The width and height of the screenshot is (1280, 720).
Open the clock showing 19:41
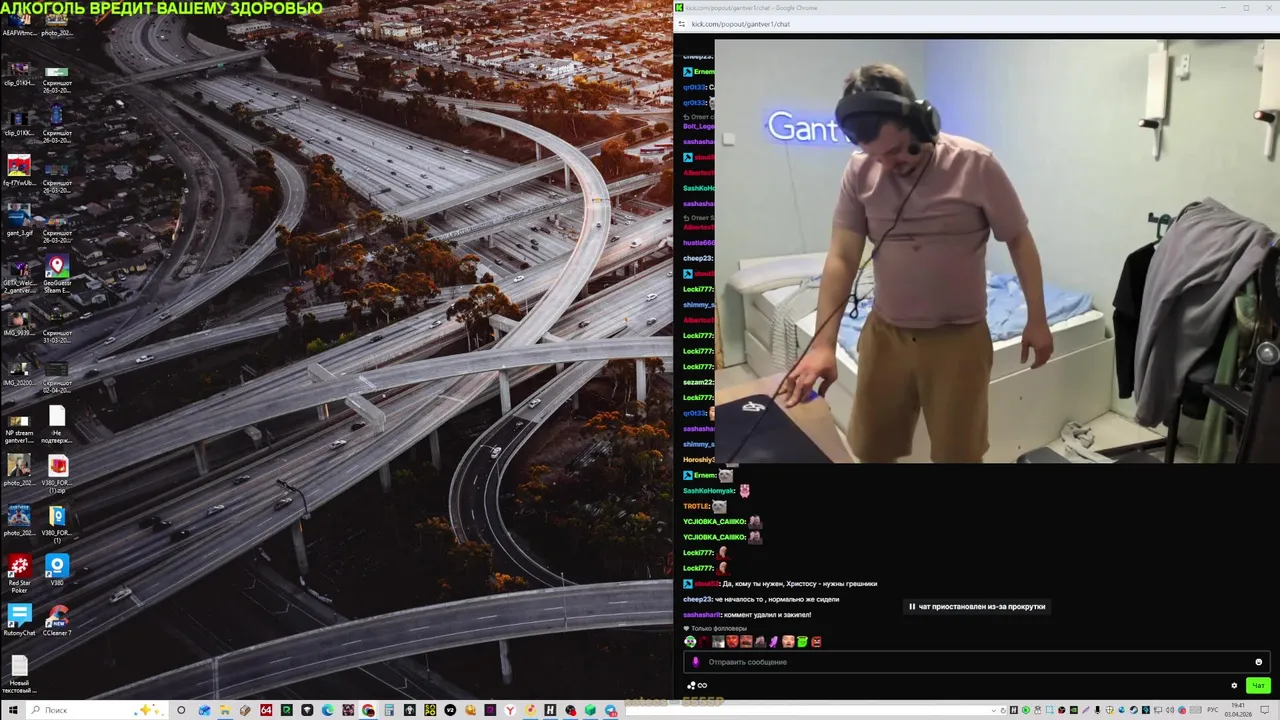click(1238, 710)
